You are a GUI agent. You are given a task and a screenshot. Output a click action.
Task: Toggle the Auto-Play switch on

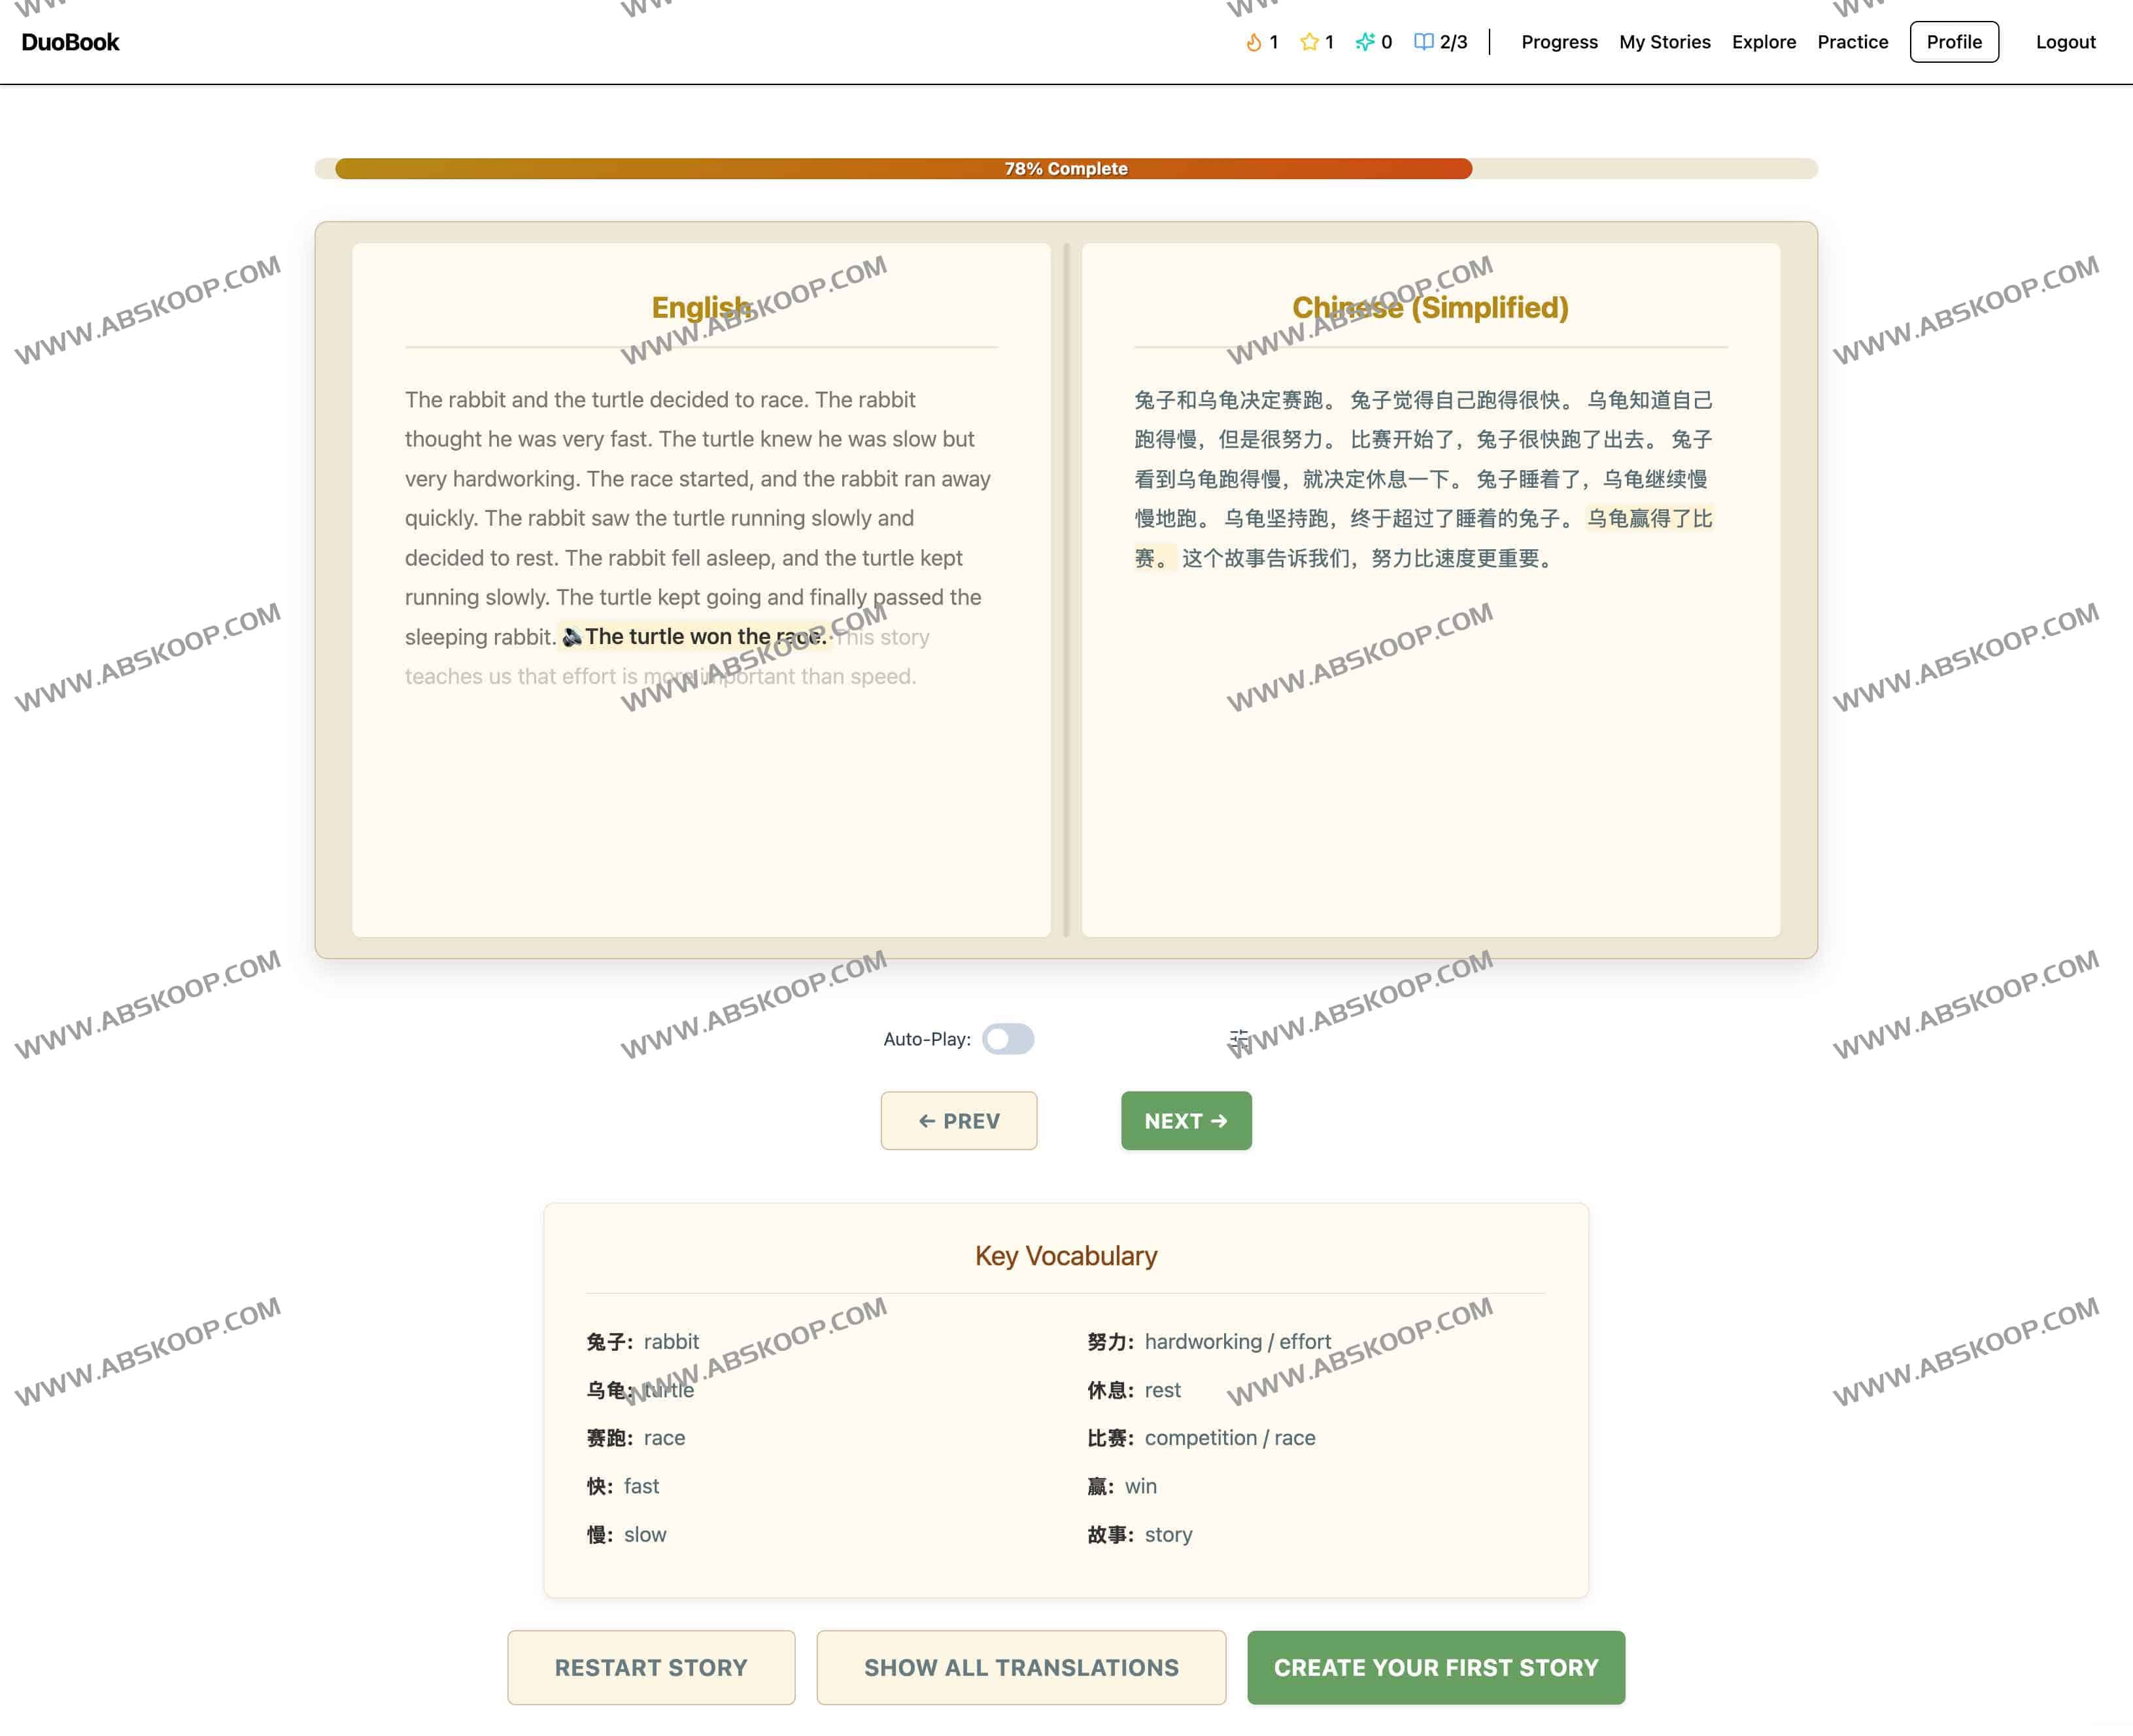point(1009,1039)
